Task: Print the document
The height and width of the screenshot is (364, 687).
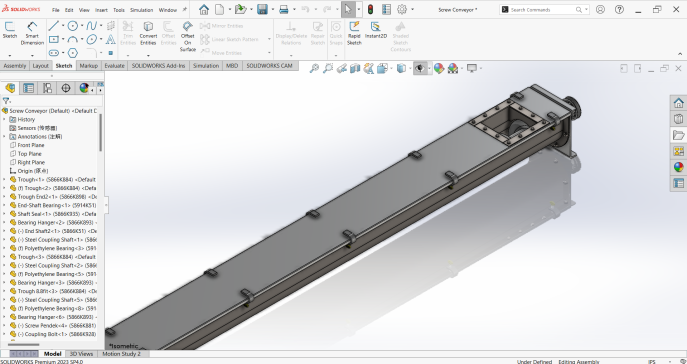Action: [283, 9]
